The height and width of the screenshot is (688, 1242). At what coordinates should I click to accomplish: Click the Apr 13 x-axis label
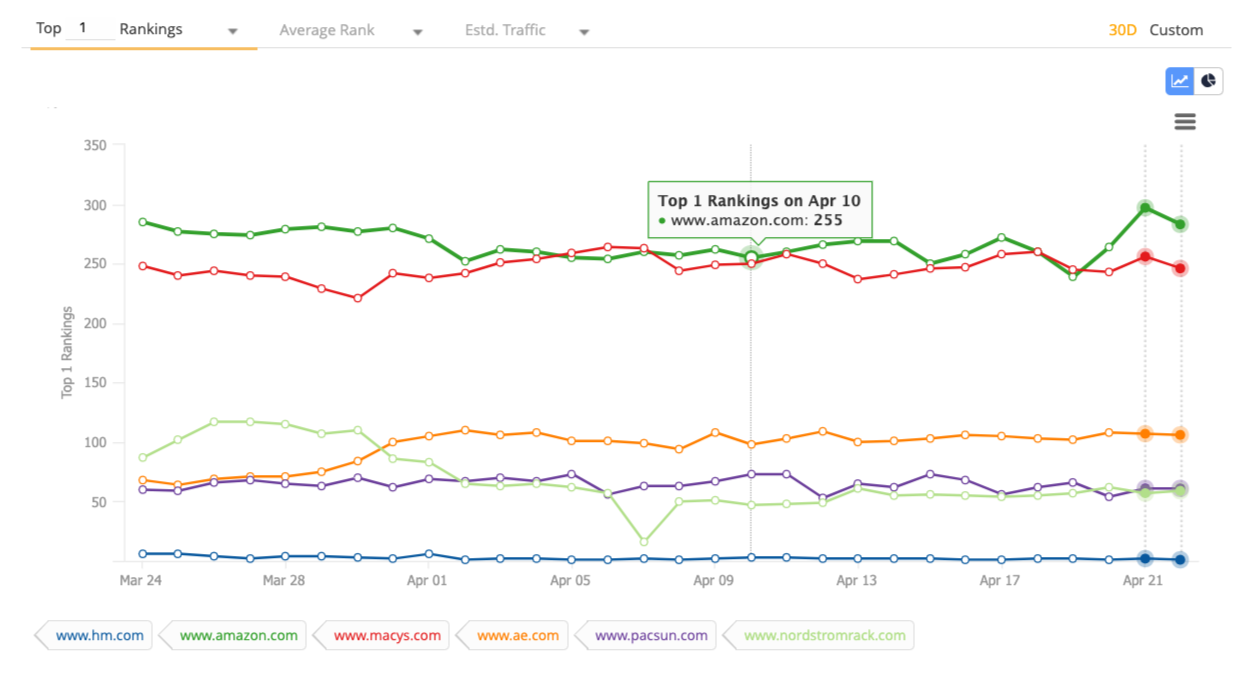856,580
